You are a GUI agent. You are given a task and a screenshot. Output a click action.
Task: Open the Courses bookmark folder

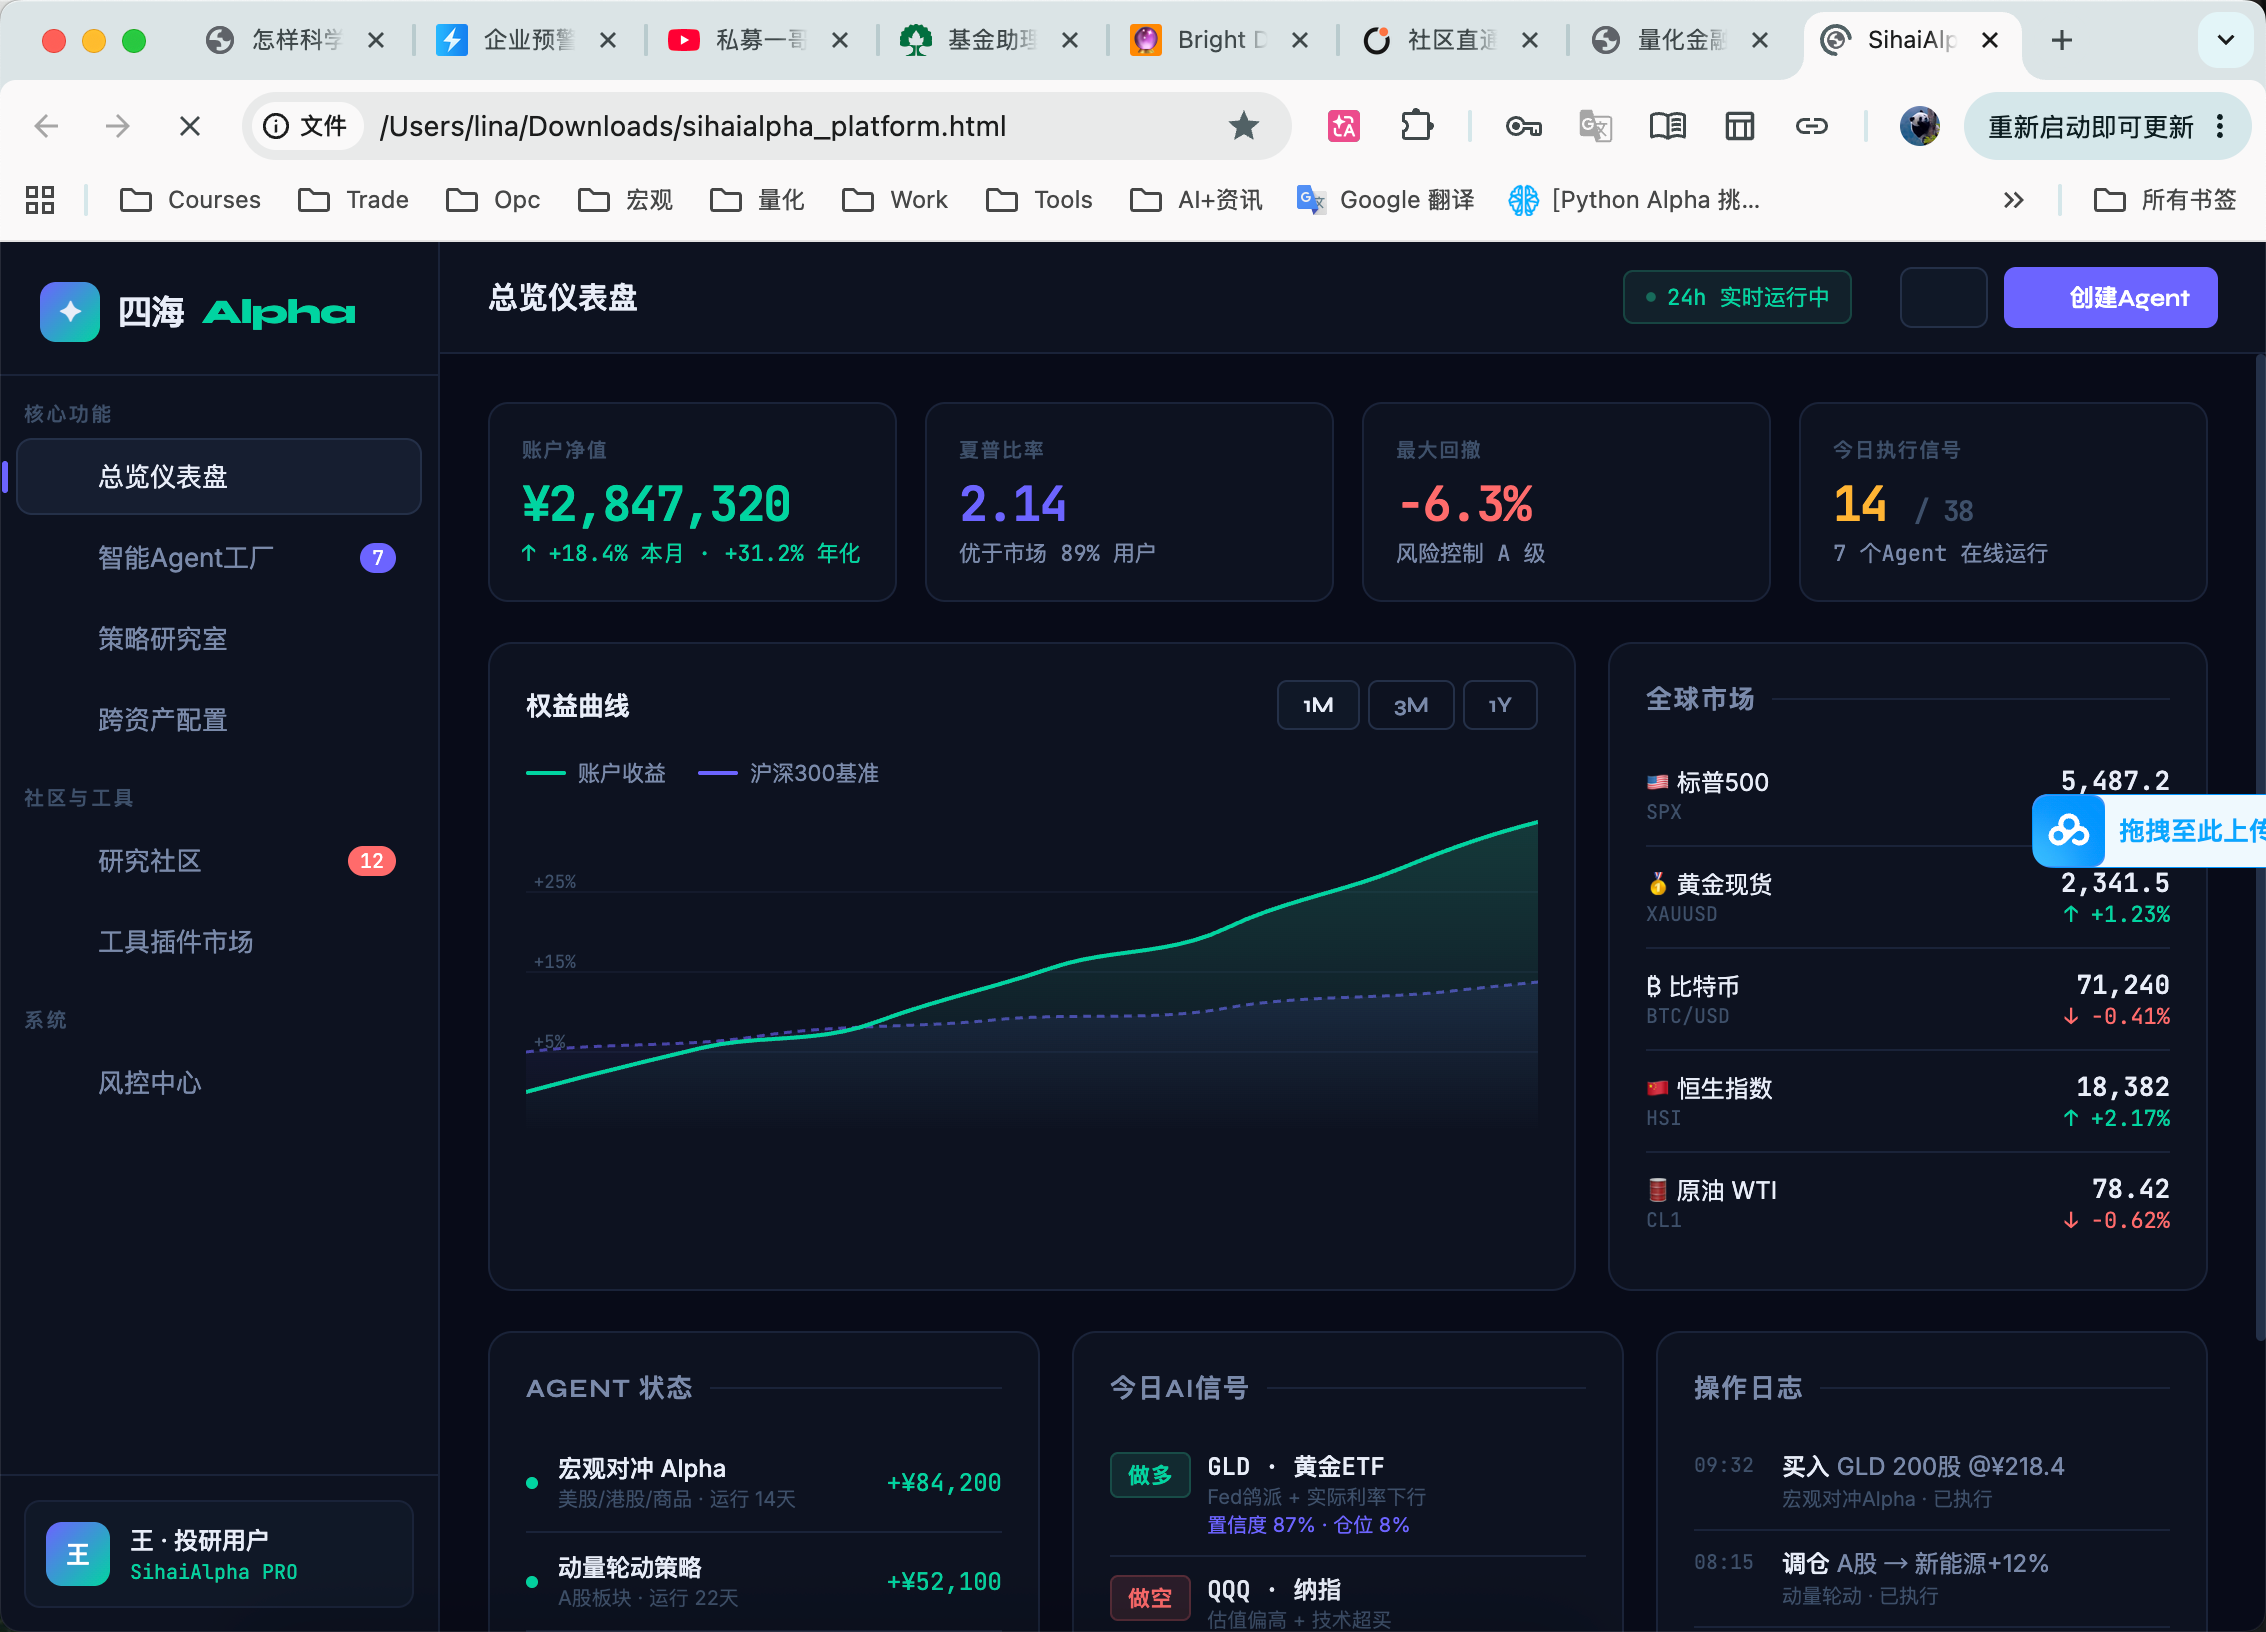[x=190, y=200]
